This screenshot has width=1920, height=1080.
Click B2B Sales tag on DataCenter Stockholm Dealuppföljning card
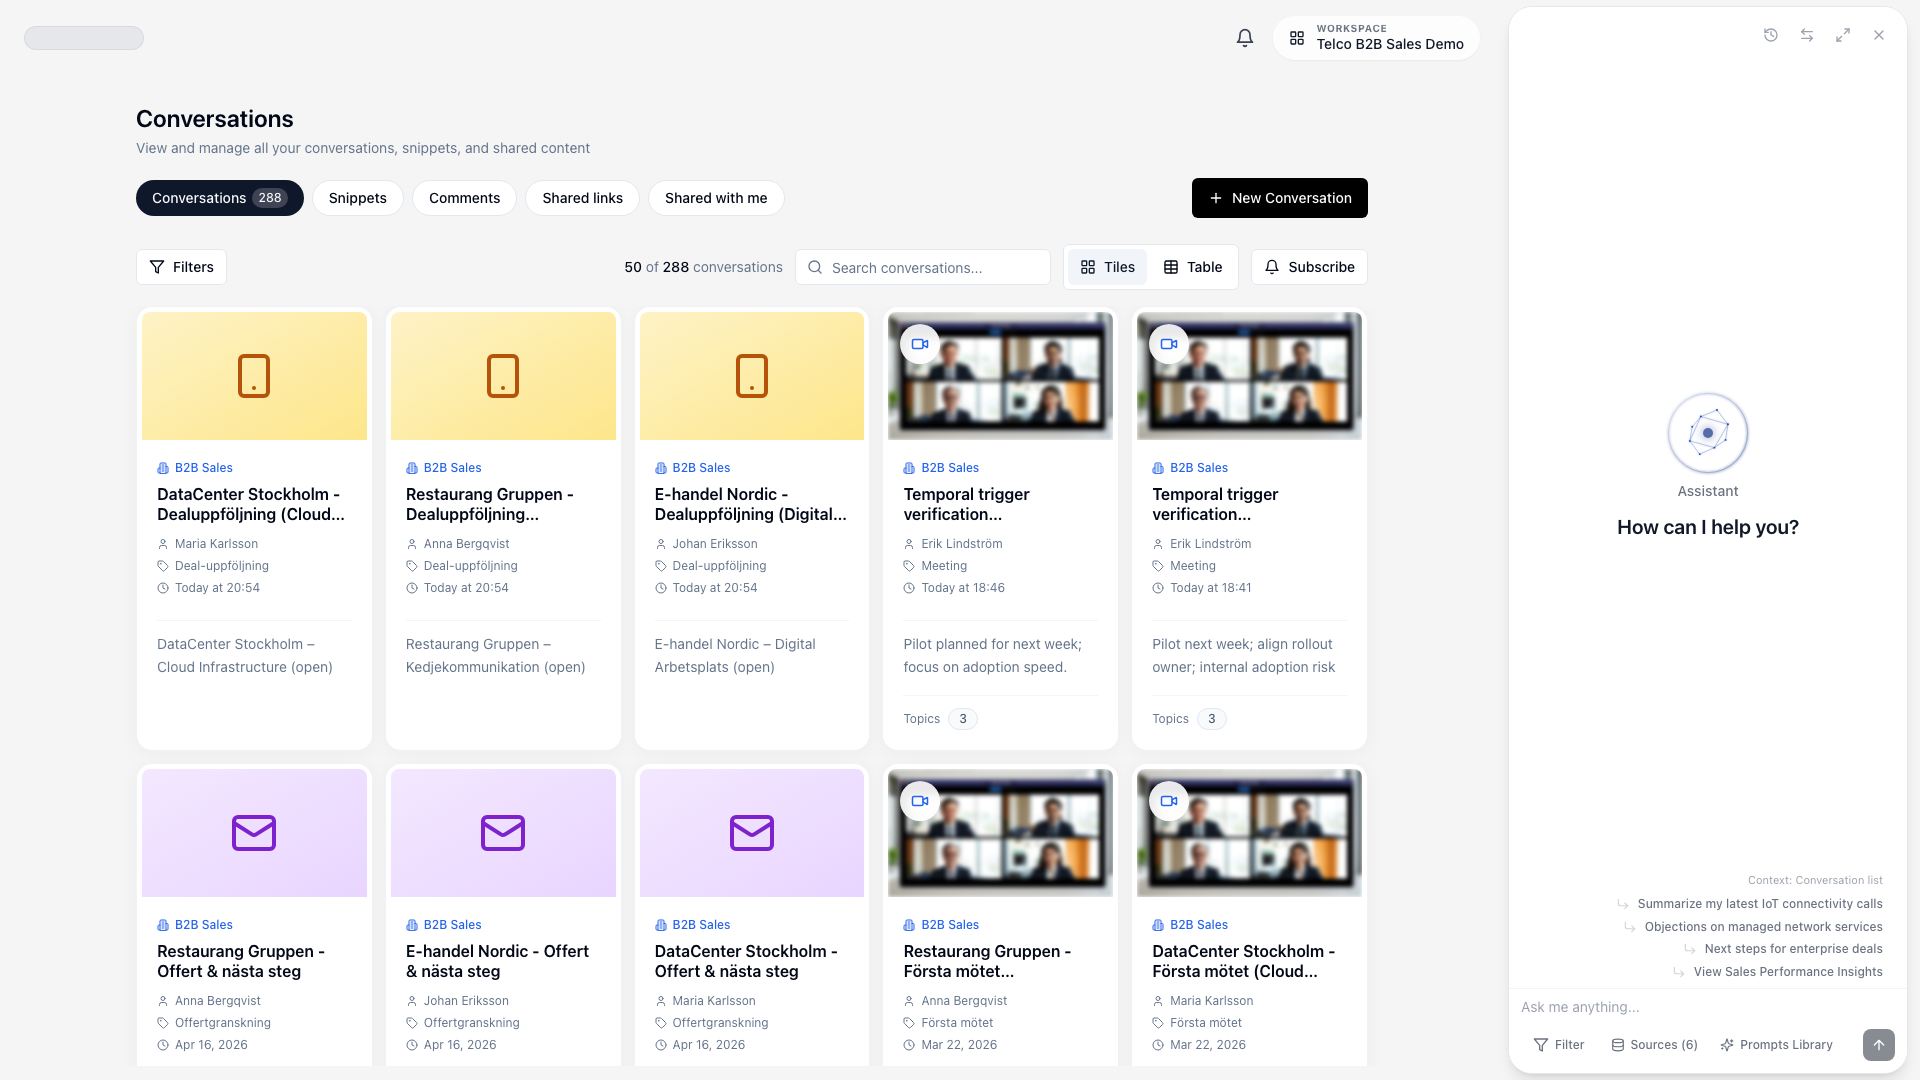pos(195,468)
